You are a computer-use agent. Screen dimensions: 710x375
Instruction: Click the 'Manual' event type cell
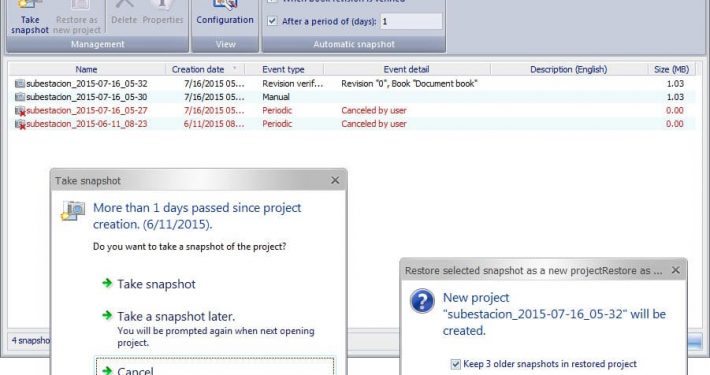point(276,97)
